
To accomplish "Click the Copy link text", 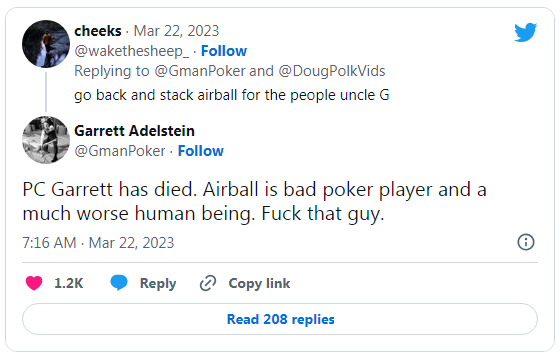I will (259, 284).
